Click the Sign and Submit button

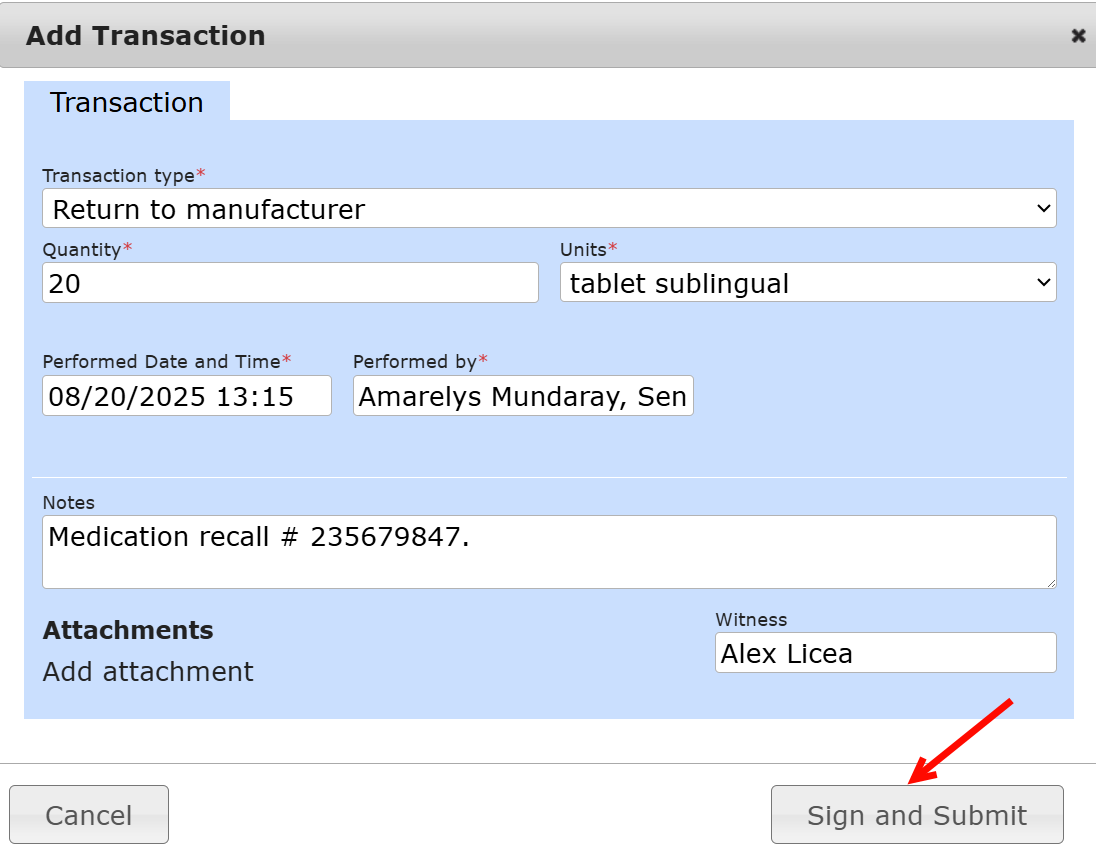click(x=917, y=815)
